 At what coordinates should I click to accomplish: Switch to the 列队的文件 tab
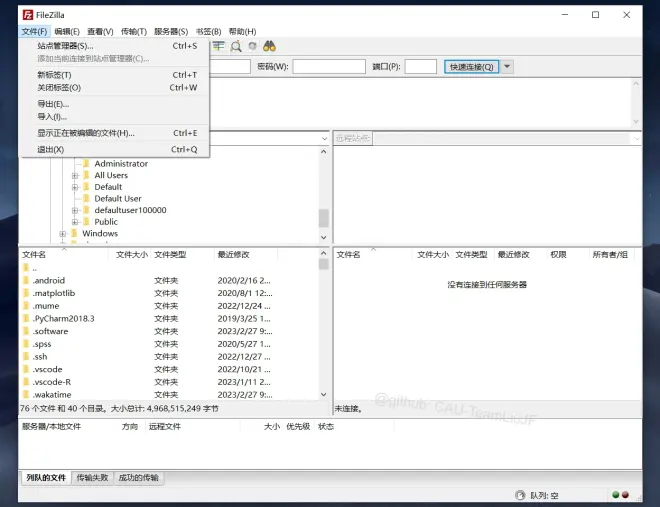[46, 478]
